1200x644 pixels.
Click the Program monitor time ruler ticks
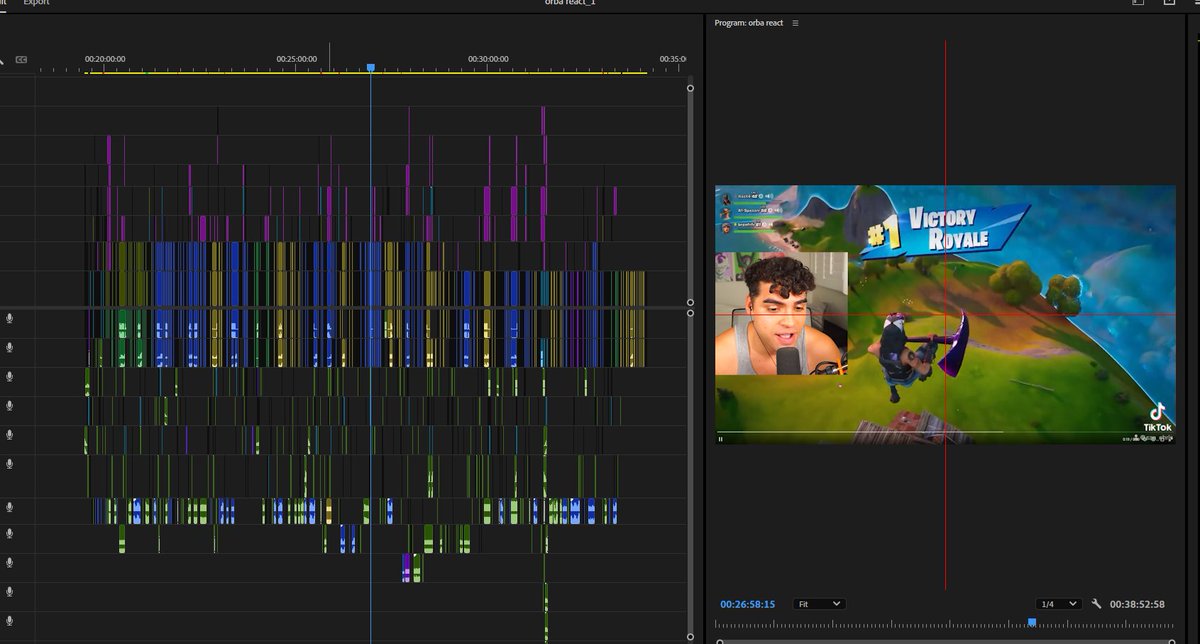pyautogui.click(x=945, y=624)
